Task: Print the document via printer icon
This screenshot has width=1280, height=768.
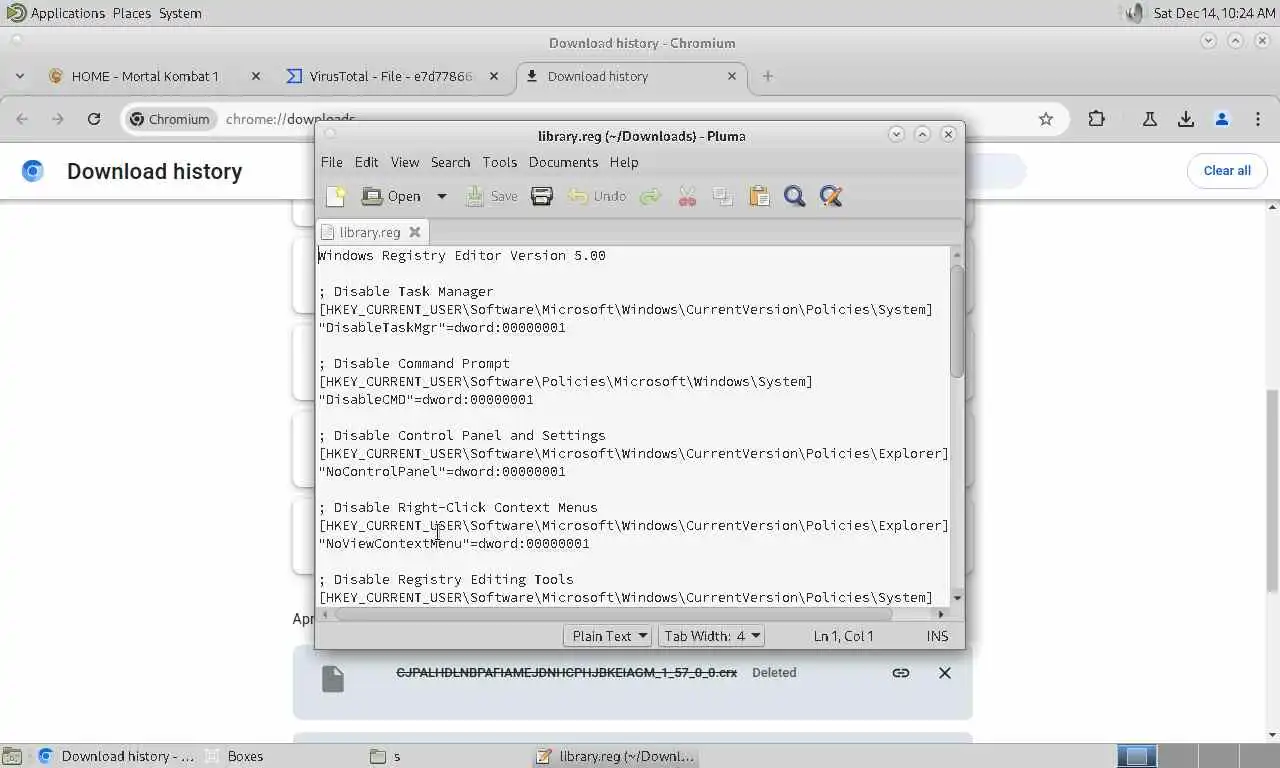Action: pos(542,196)
